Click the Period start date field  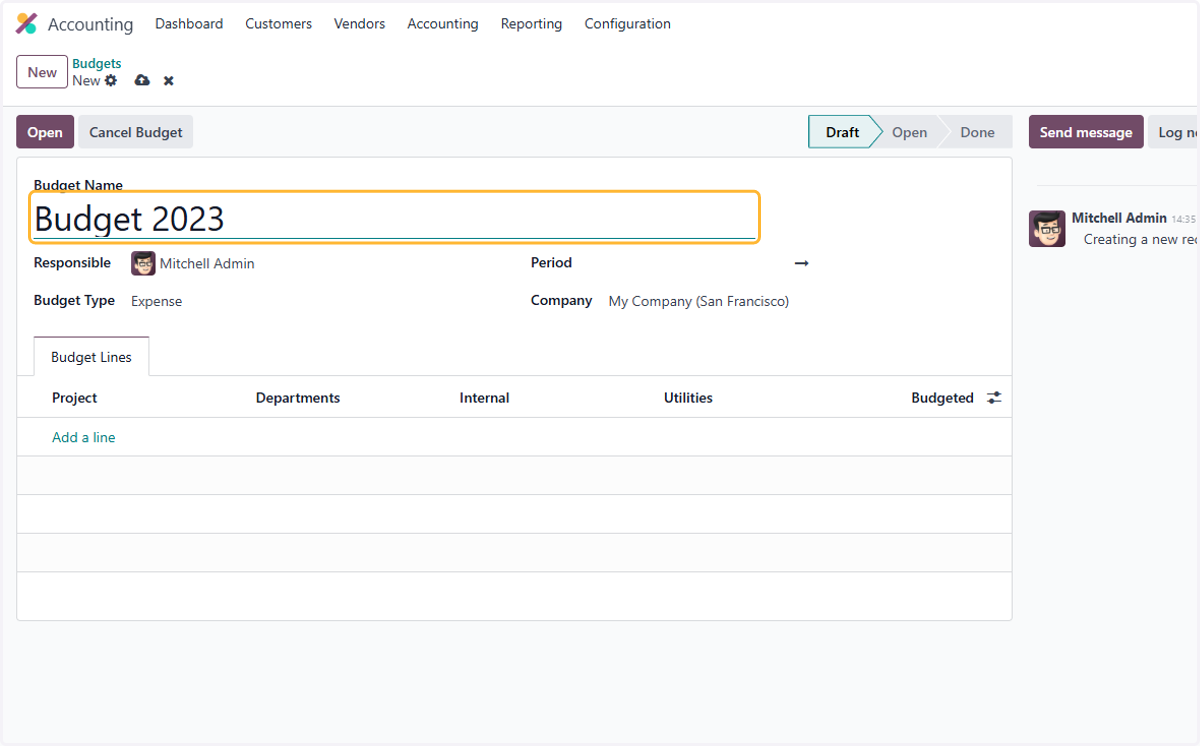[698, 263]
